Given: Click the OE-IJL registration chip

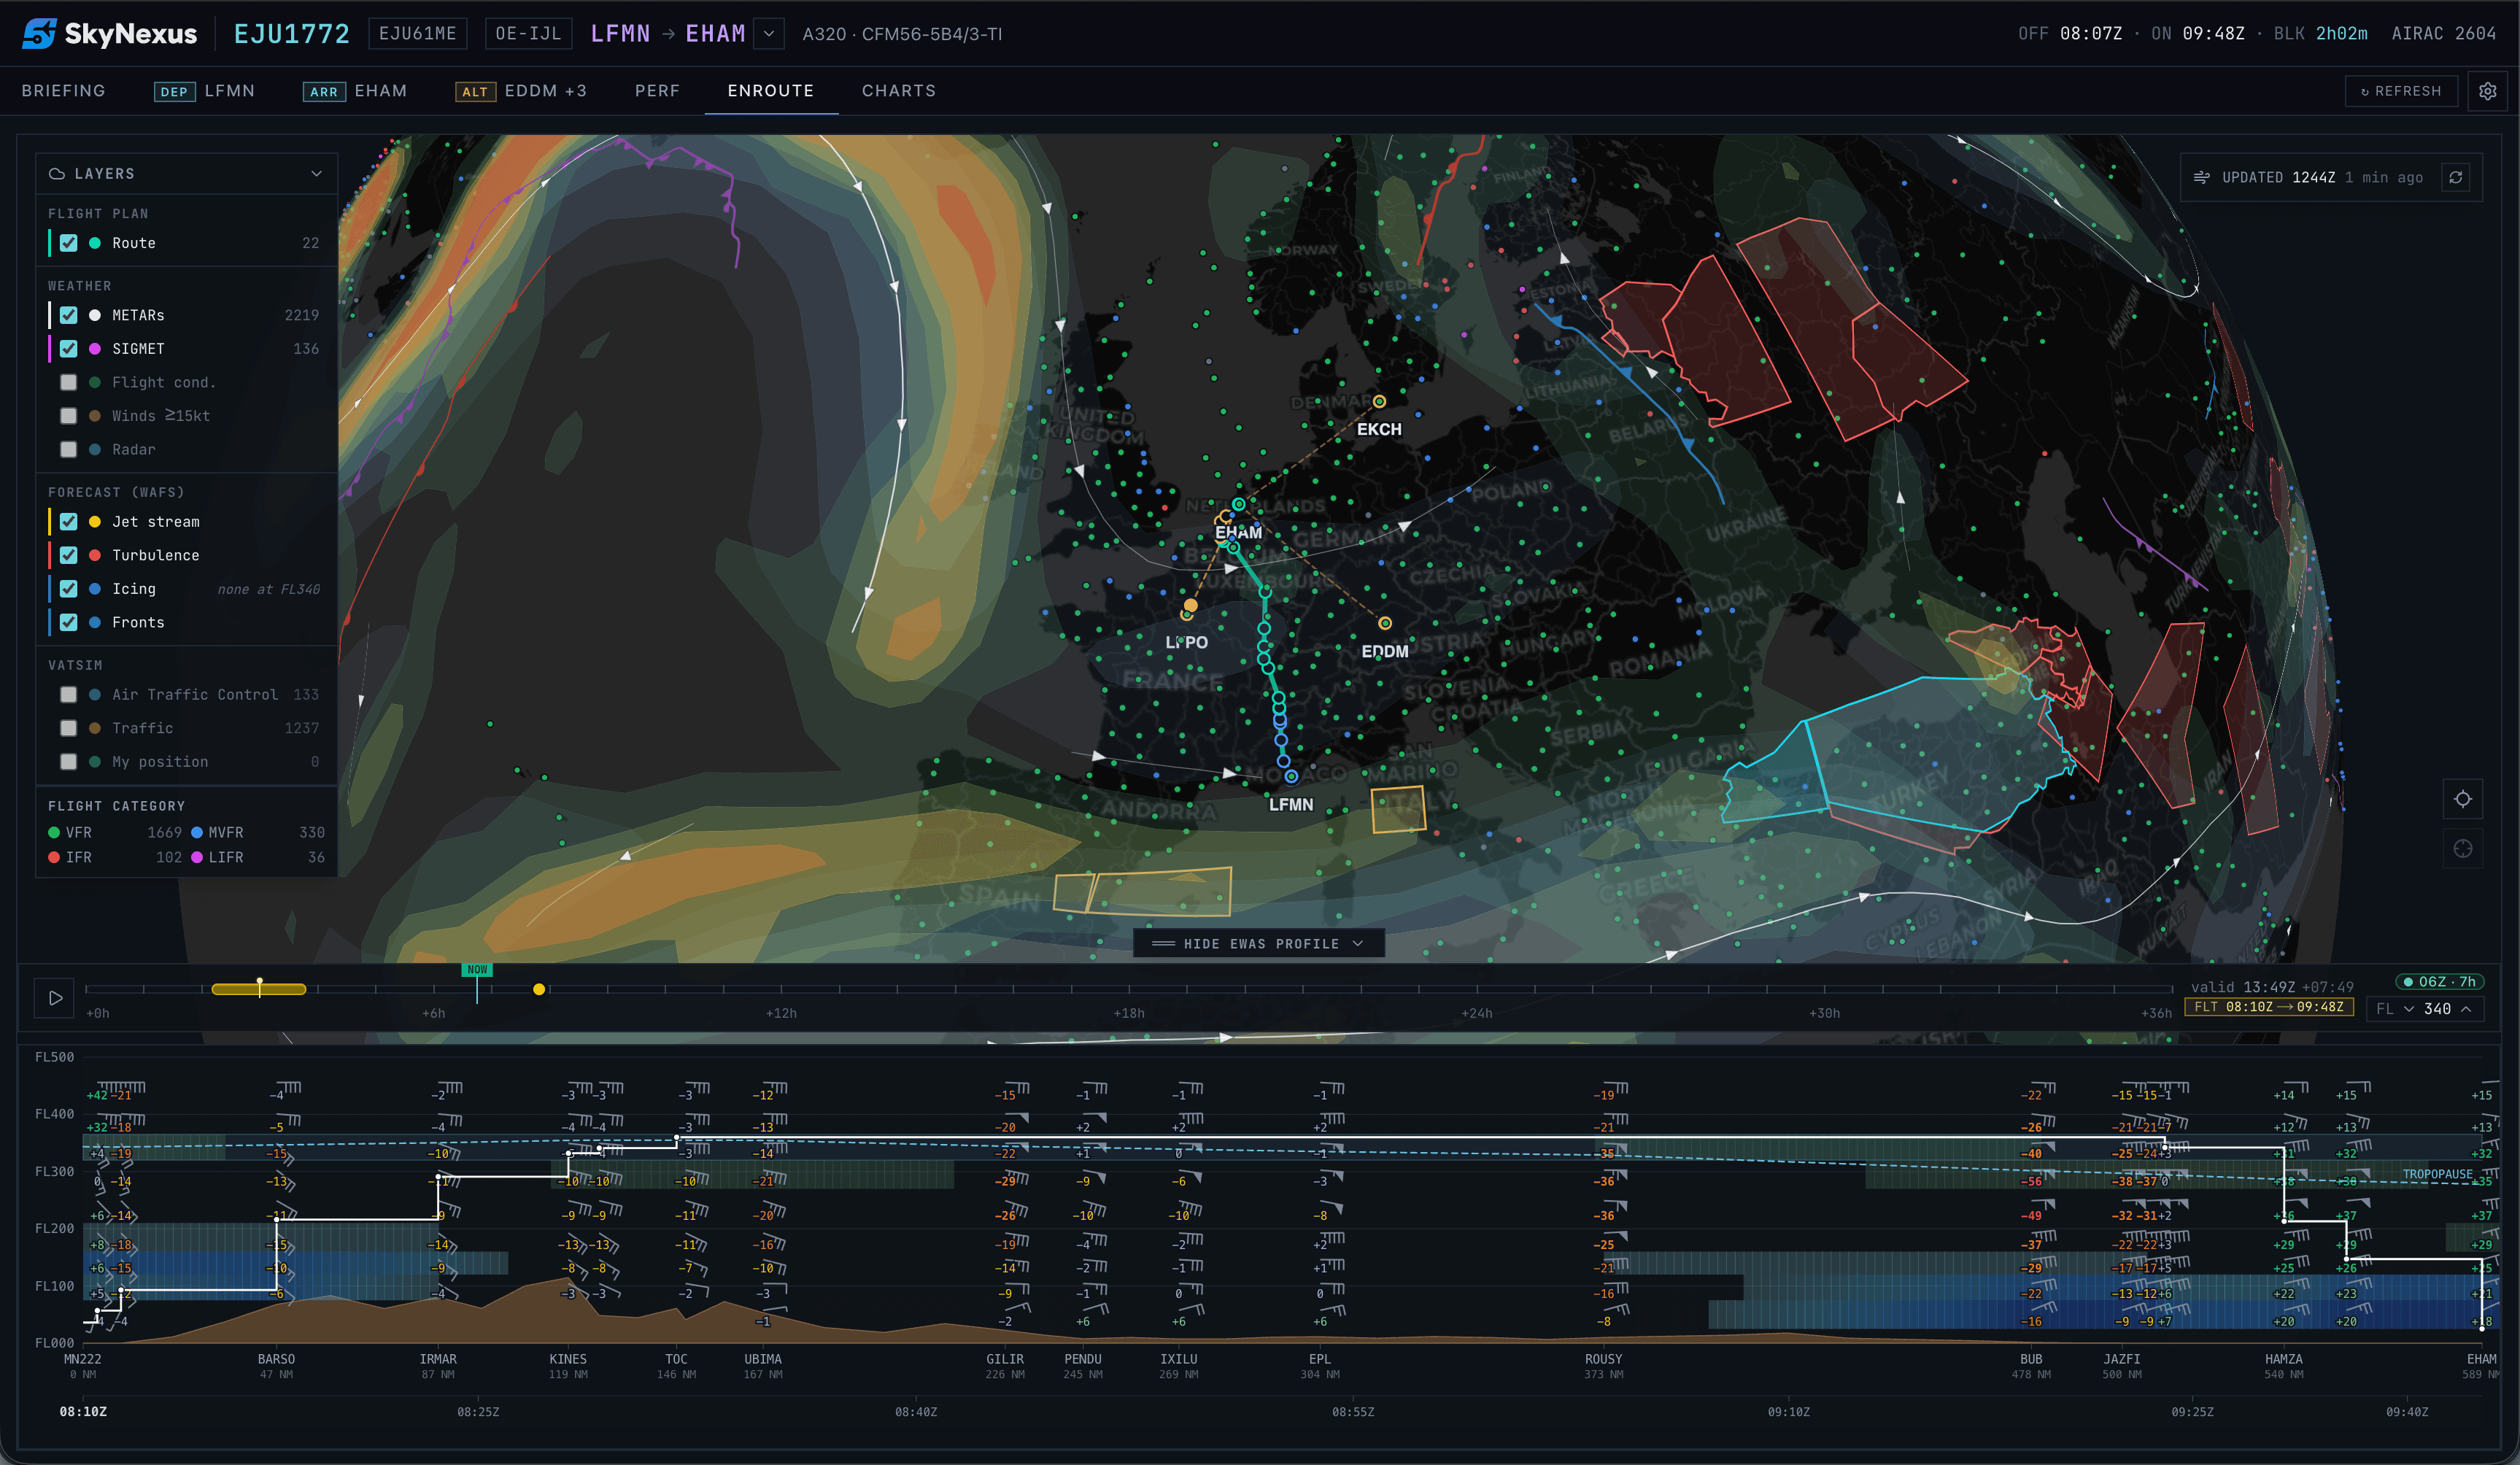Looking at the screenshot, I should 529,34.
